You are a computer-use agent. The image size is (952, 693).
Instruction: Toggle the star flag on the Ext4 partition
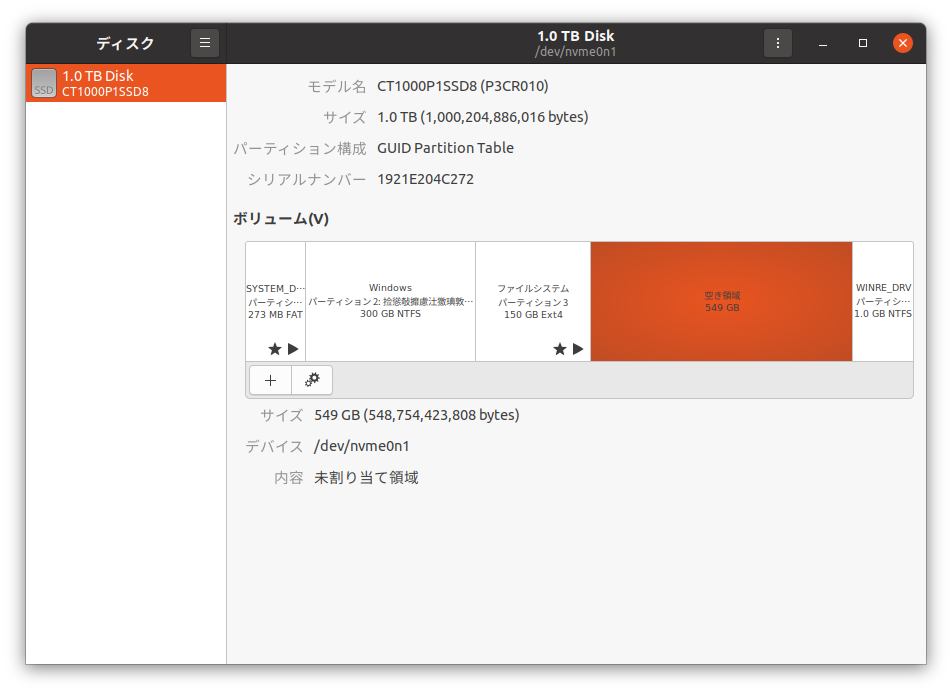tap(559, 349)
